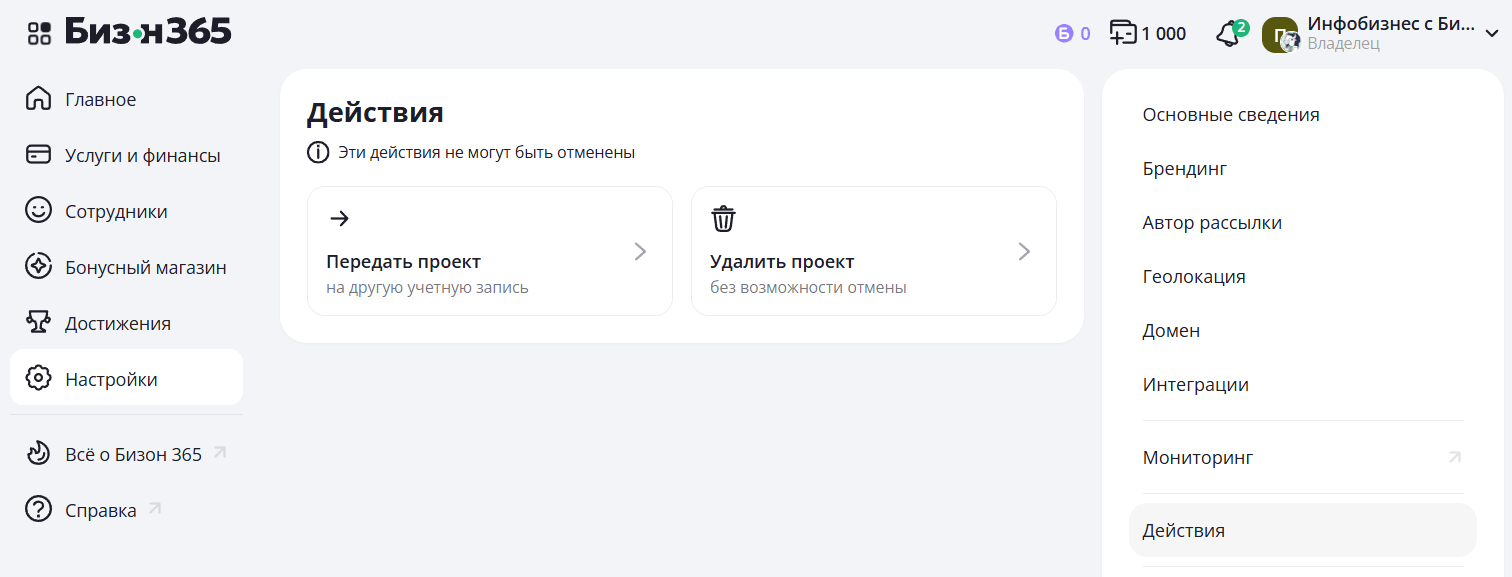Click the trash icon on Удалить проект card

click(723, 219)
